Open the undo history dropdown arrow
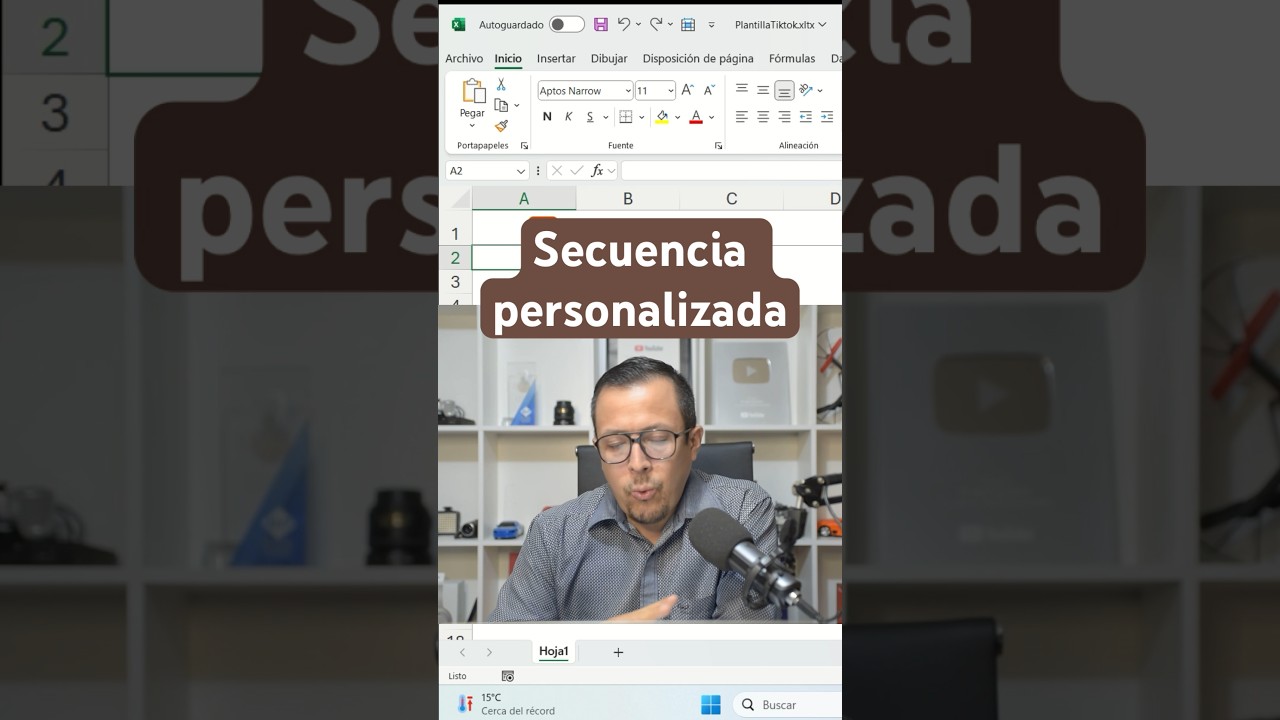This screenshot has height=720, width=1280. click(x=638, y=24)
